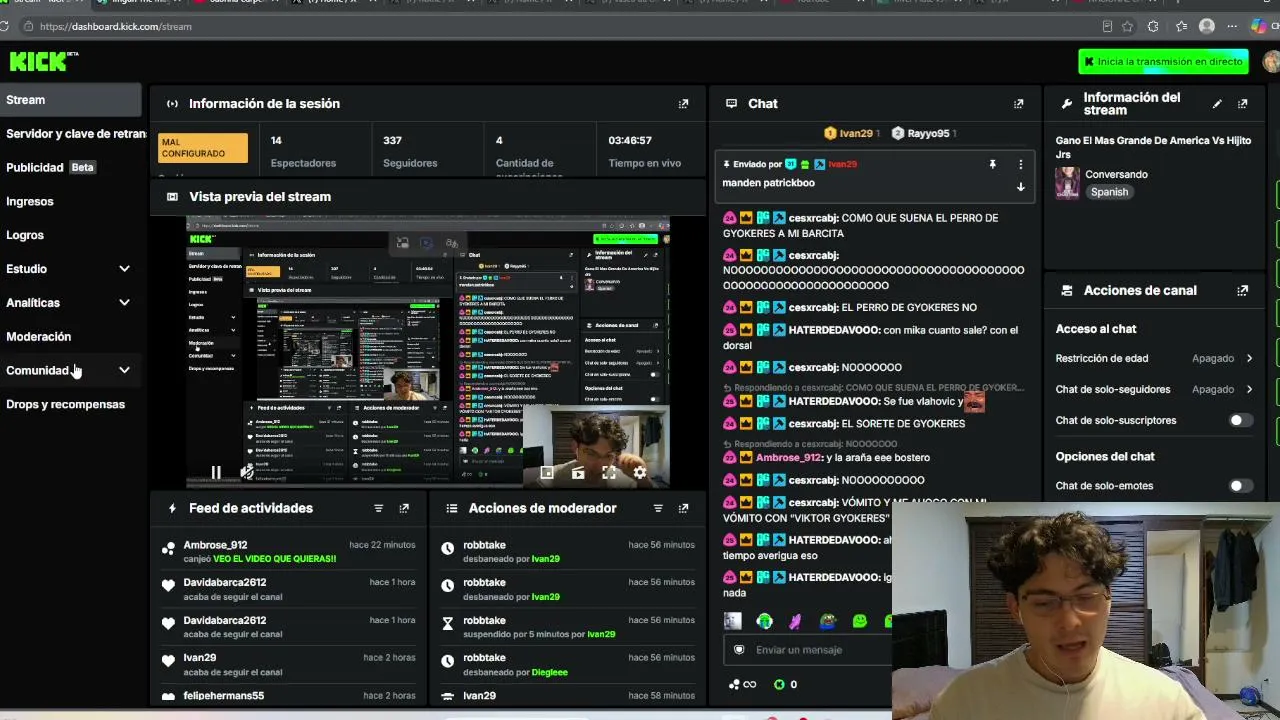Viewport: 1280px width, 720px height.
Task: Toggle Chat de solo-suscriptores switch
Action: coord(1240,421)
